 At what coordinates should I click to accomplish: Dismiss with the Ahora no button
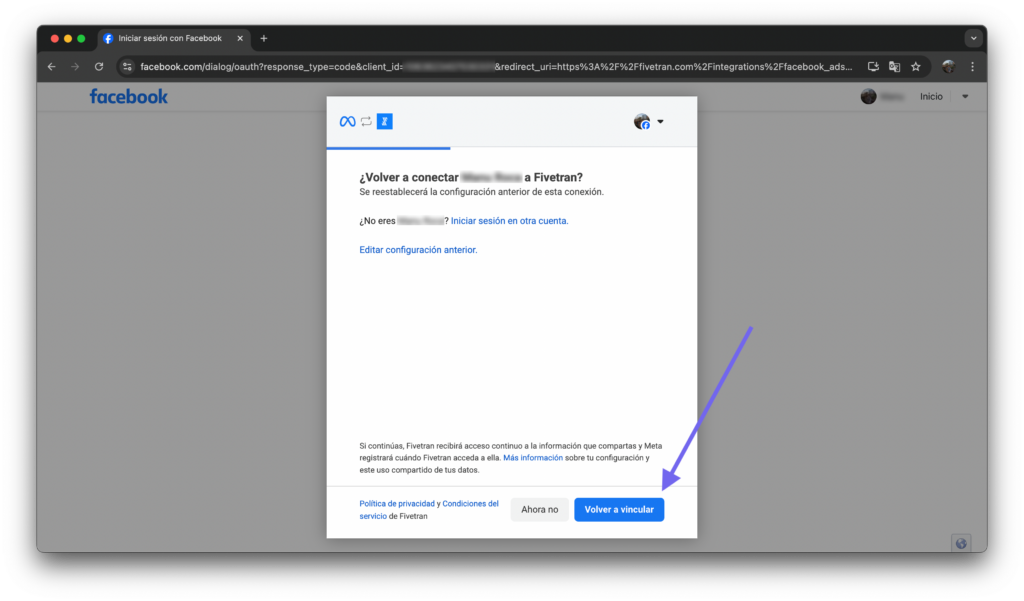pos(539,510)
